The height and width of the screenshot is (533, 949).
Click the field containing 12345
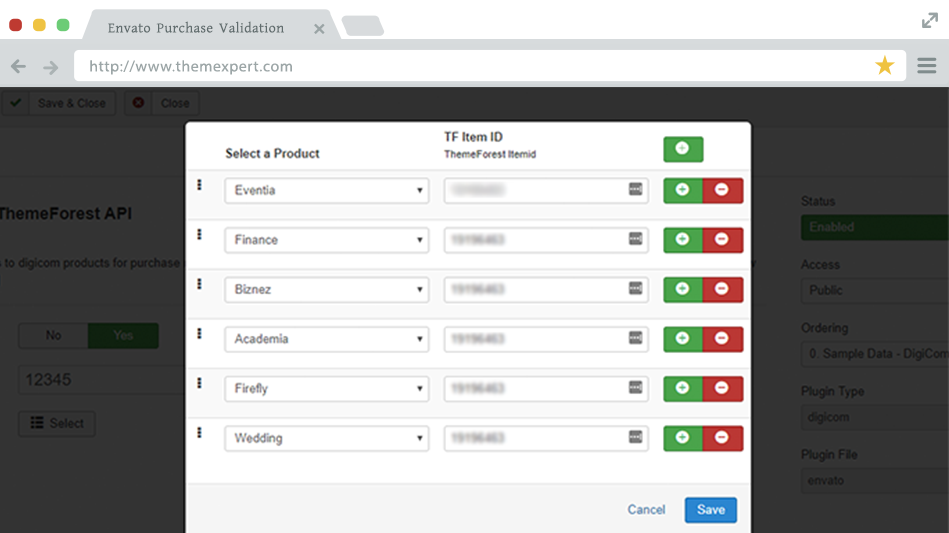pos(102,380)
